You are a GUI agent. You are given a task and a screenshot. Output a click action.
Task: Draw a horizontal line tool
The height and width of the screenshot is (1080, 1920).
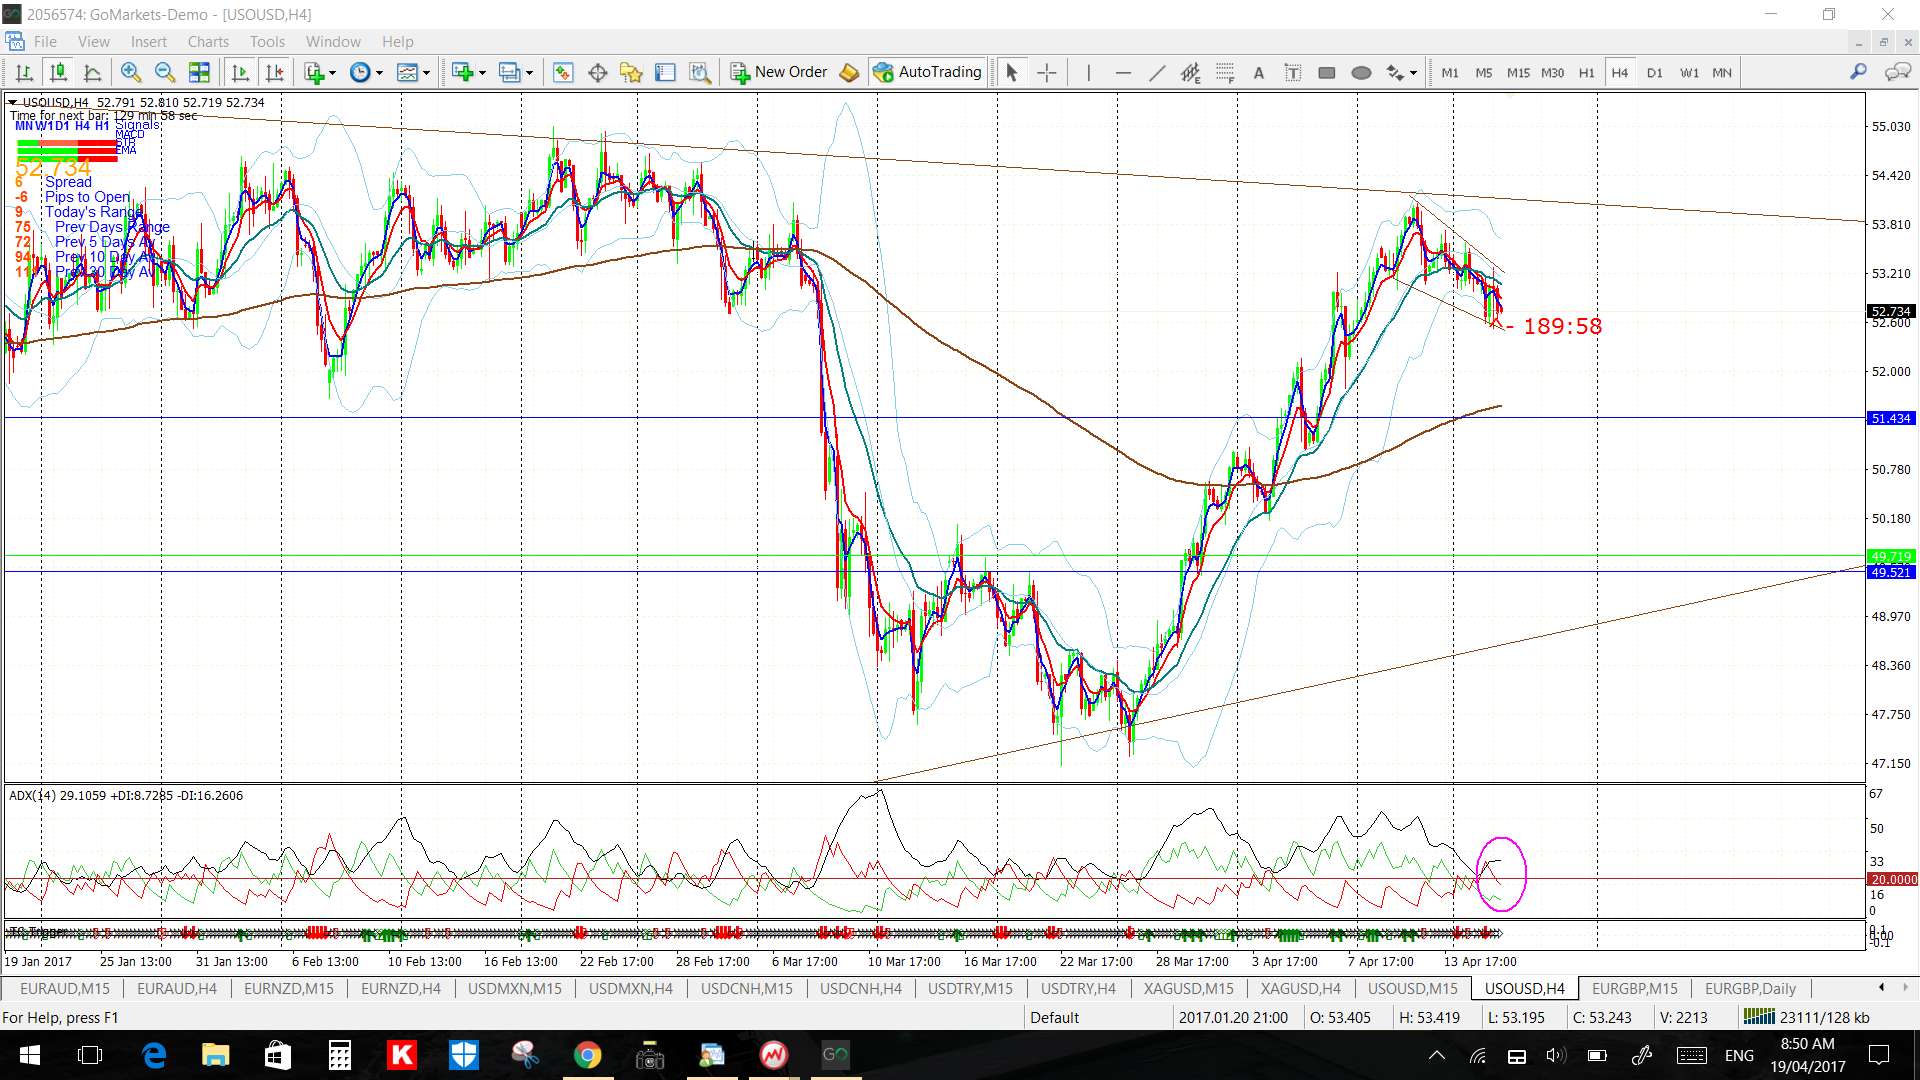1123,72
